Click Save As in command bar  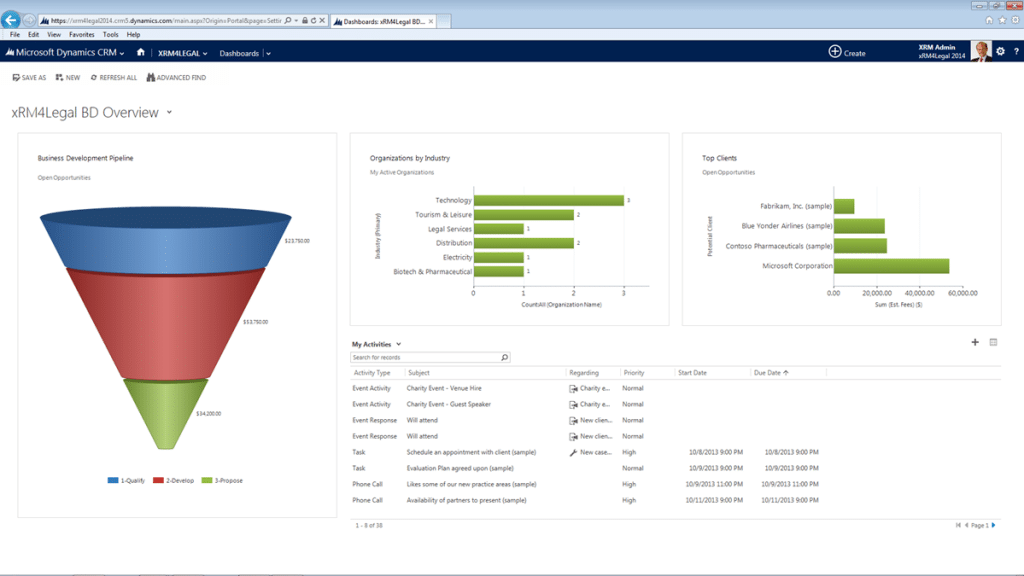click(29, 77)
